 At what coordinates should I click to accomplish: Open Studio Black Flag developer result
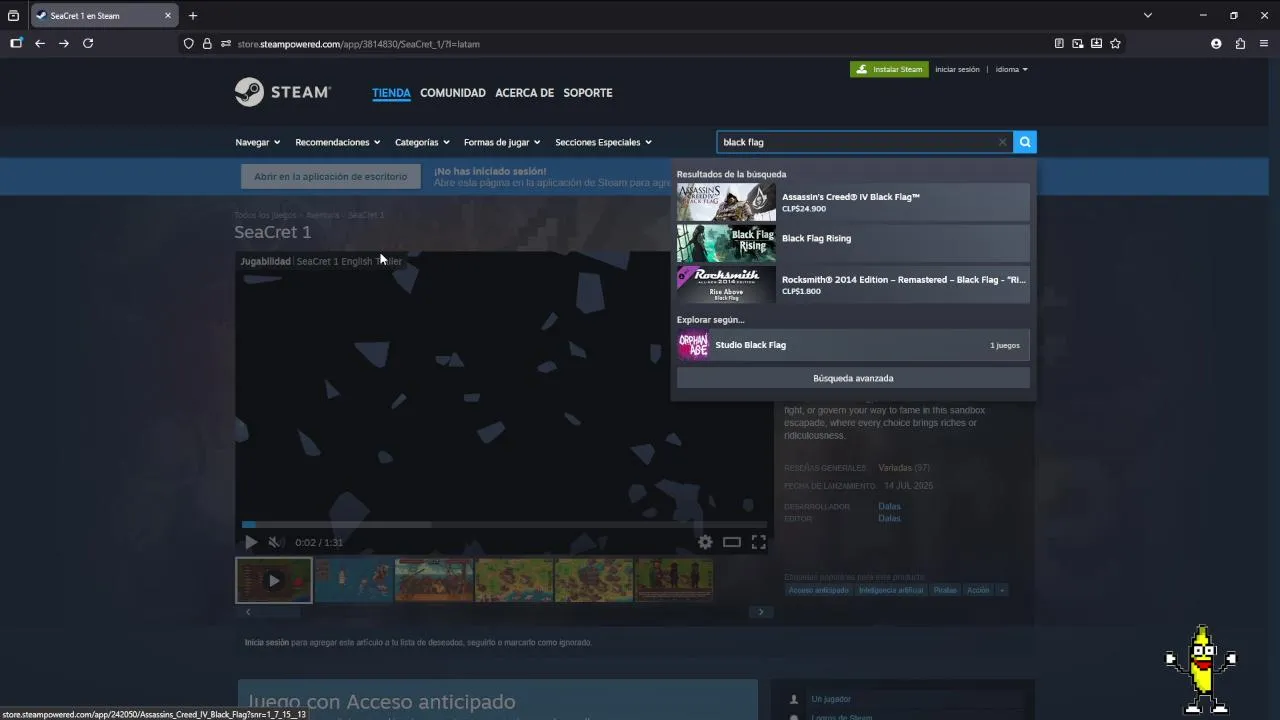[853, 345]
